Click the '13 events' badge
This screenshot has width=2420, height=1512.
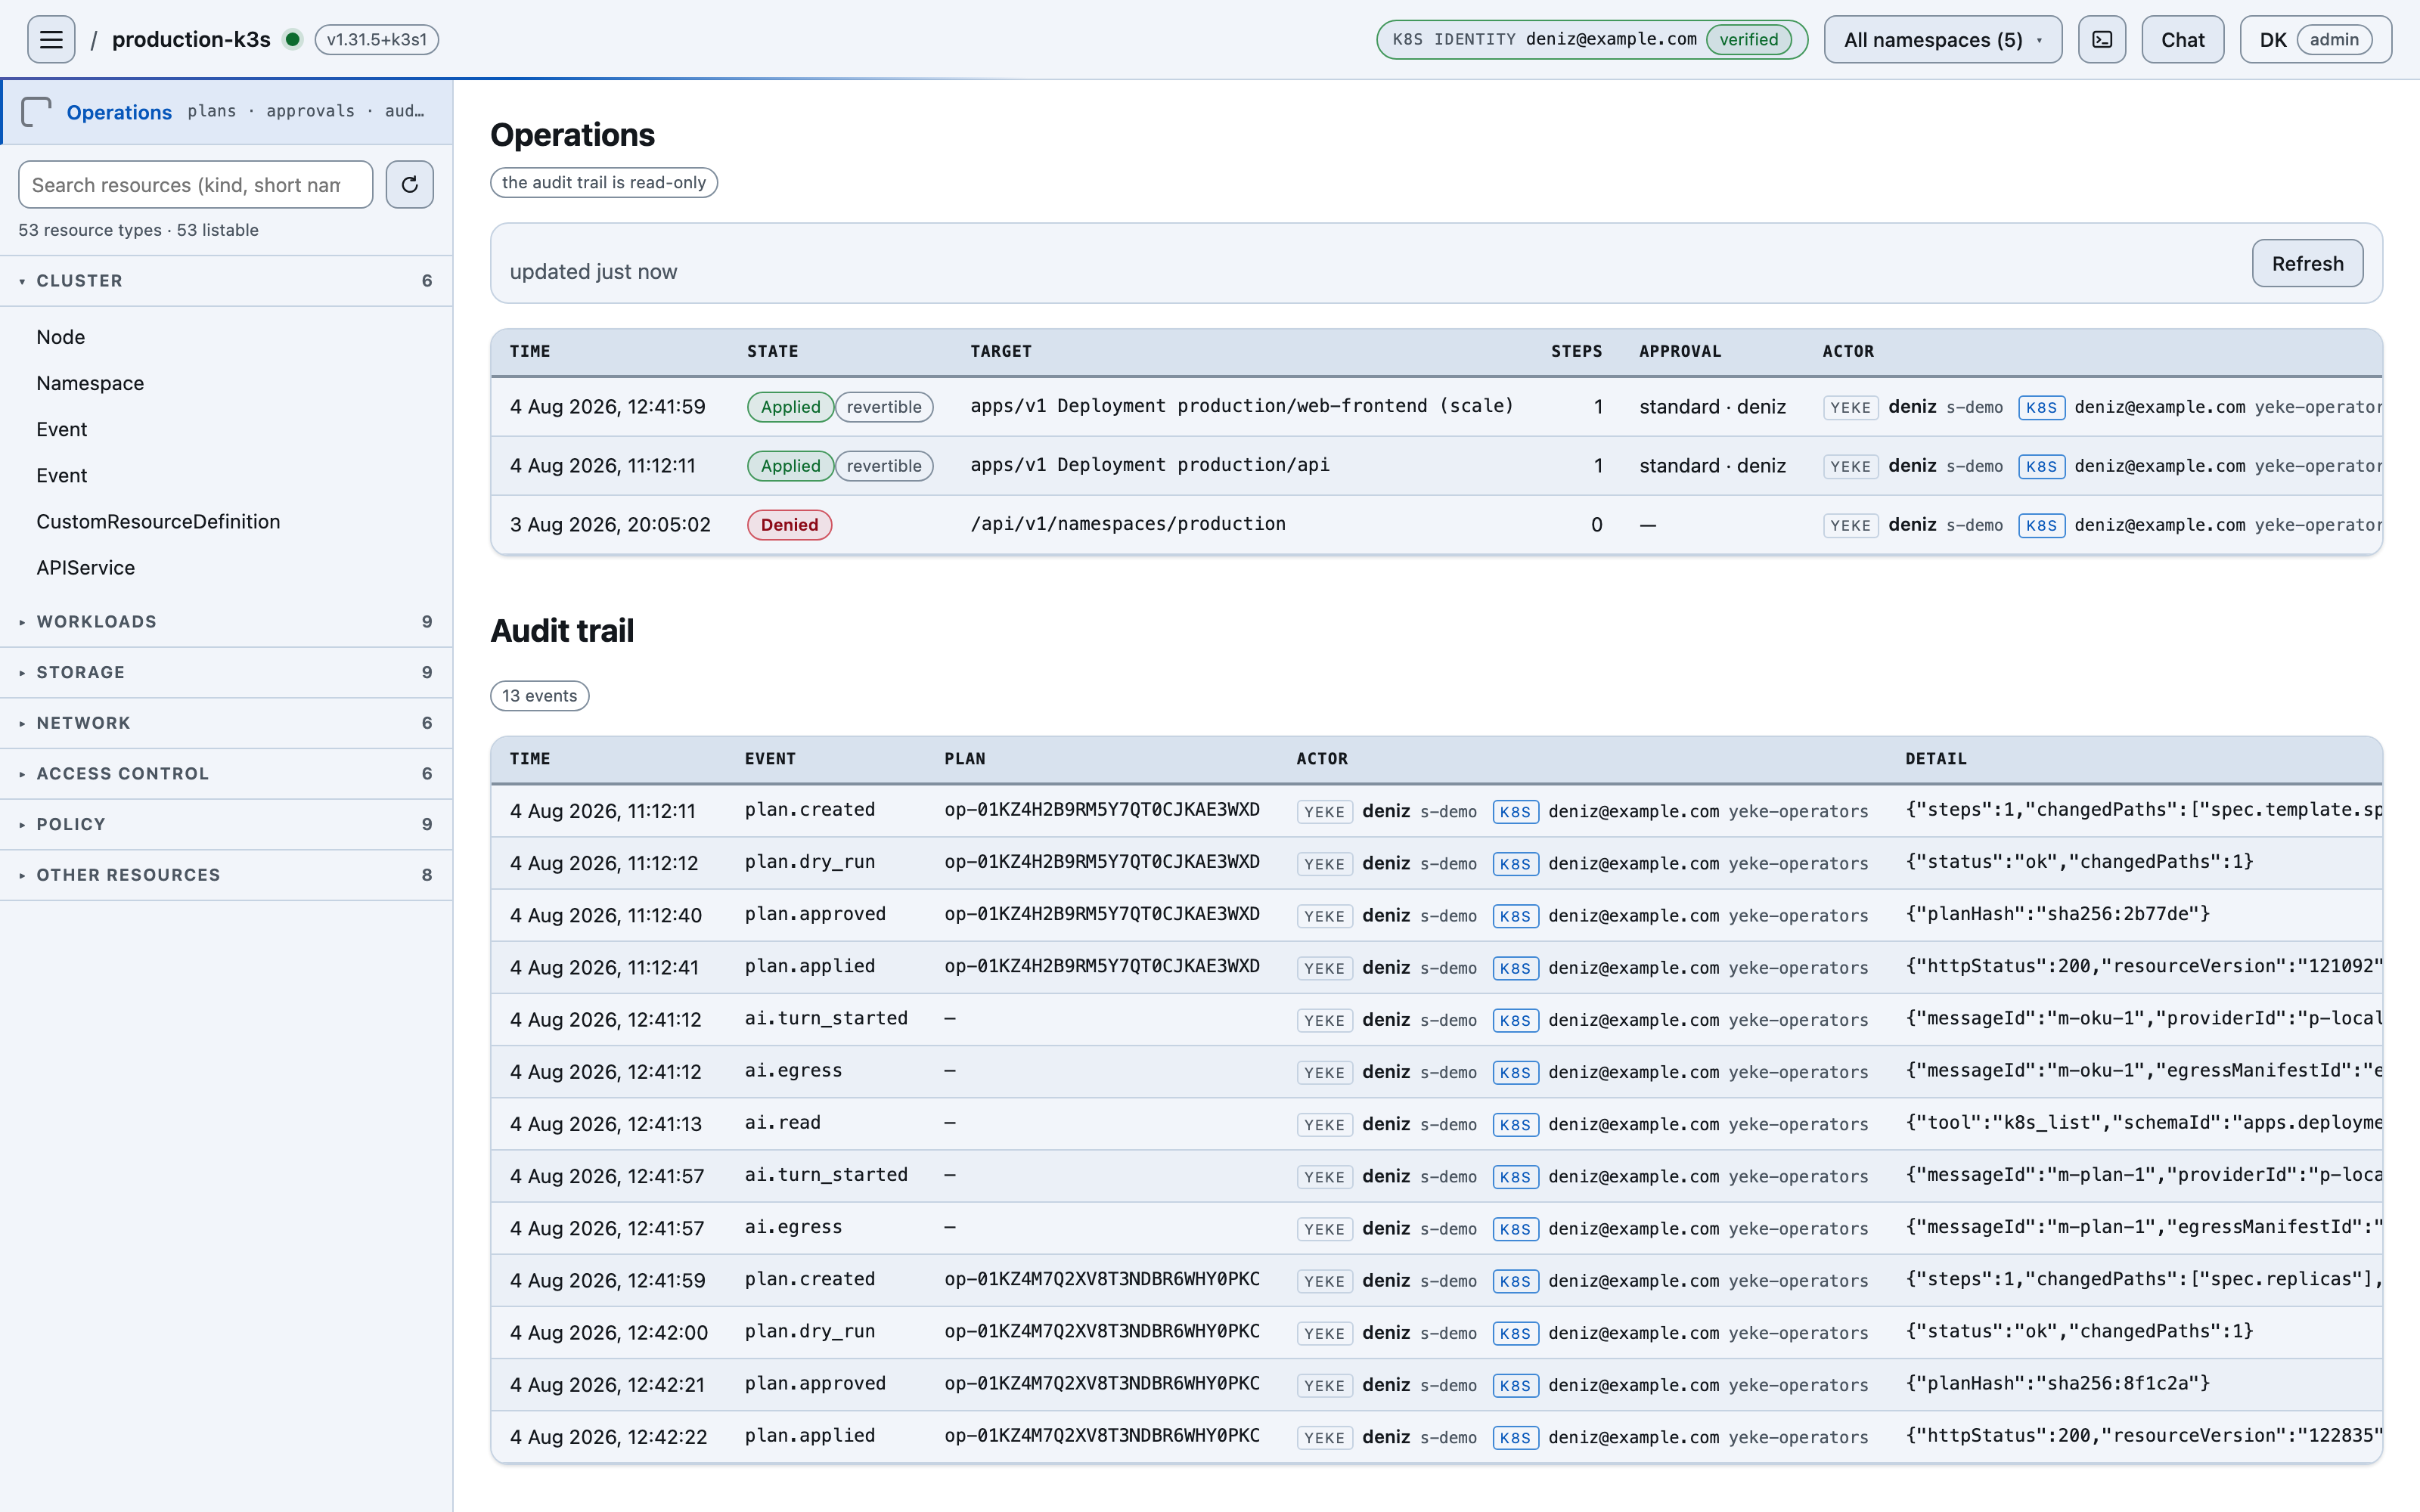(x=540, y=696)
